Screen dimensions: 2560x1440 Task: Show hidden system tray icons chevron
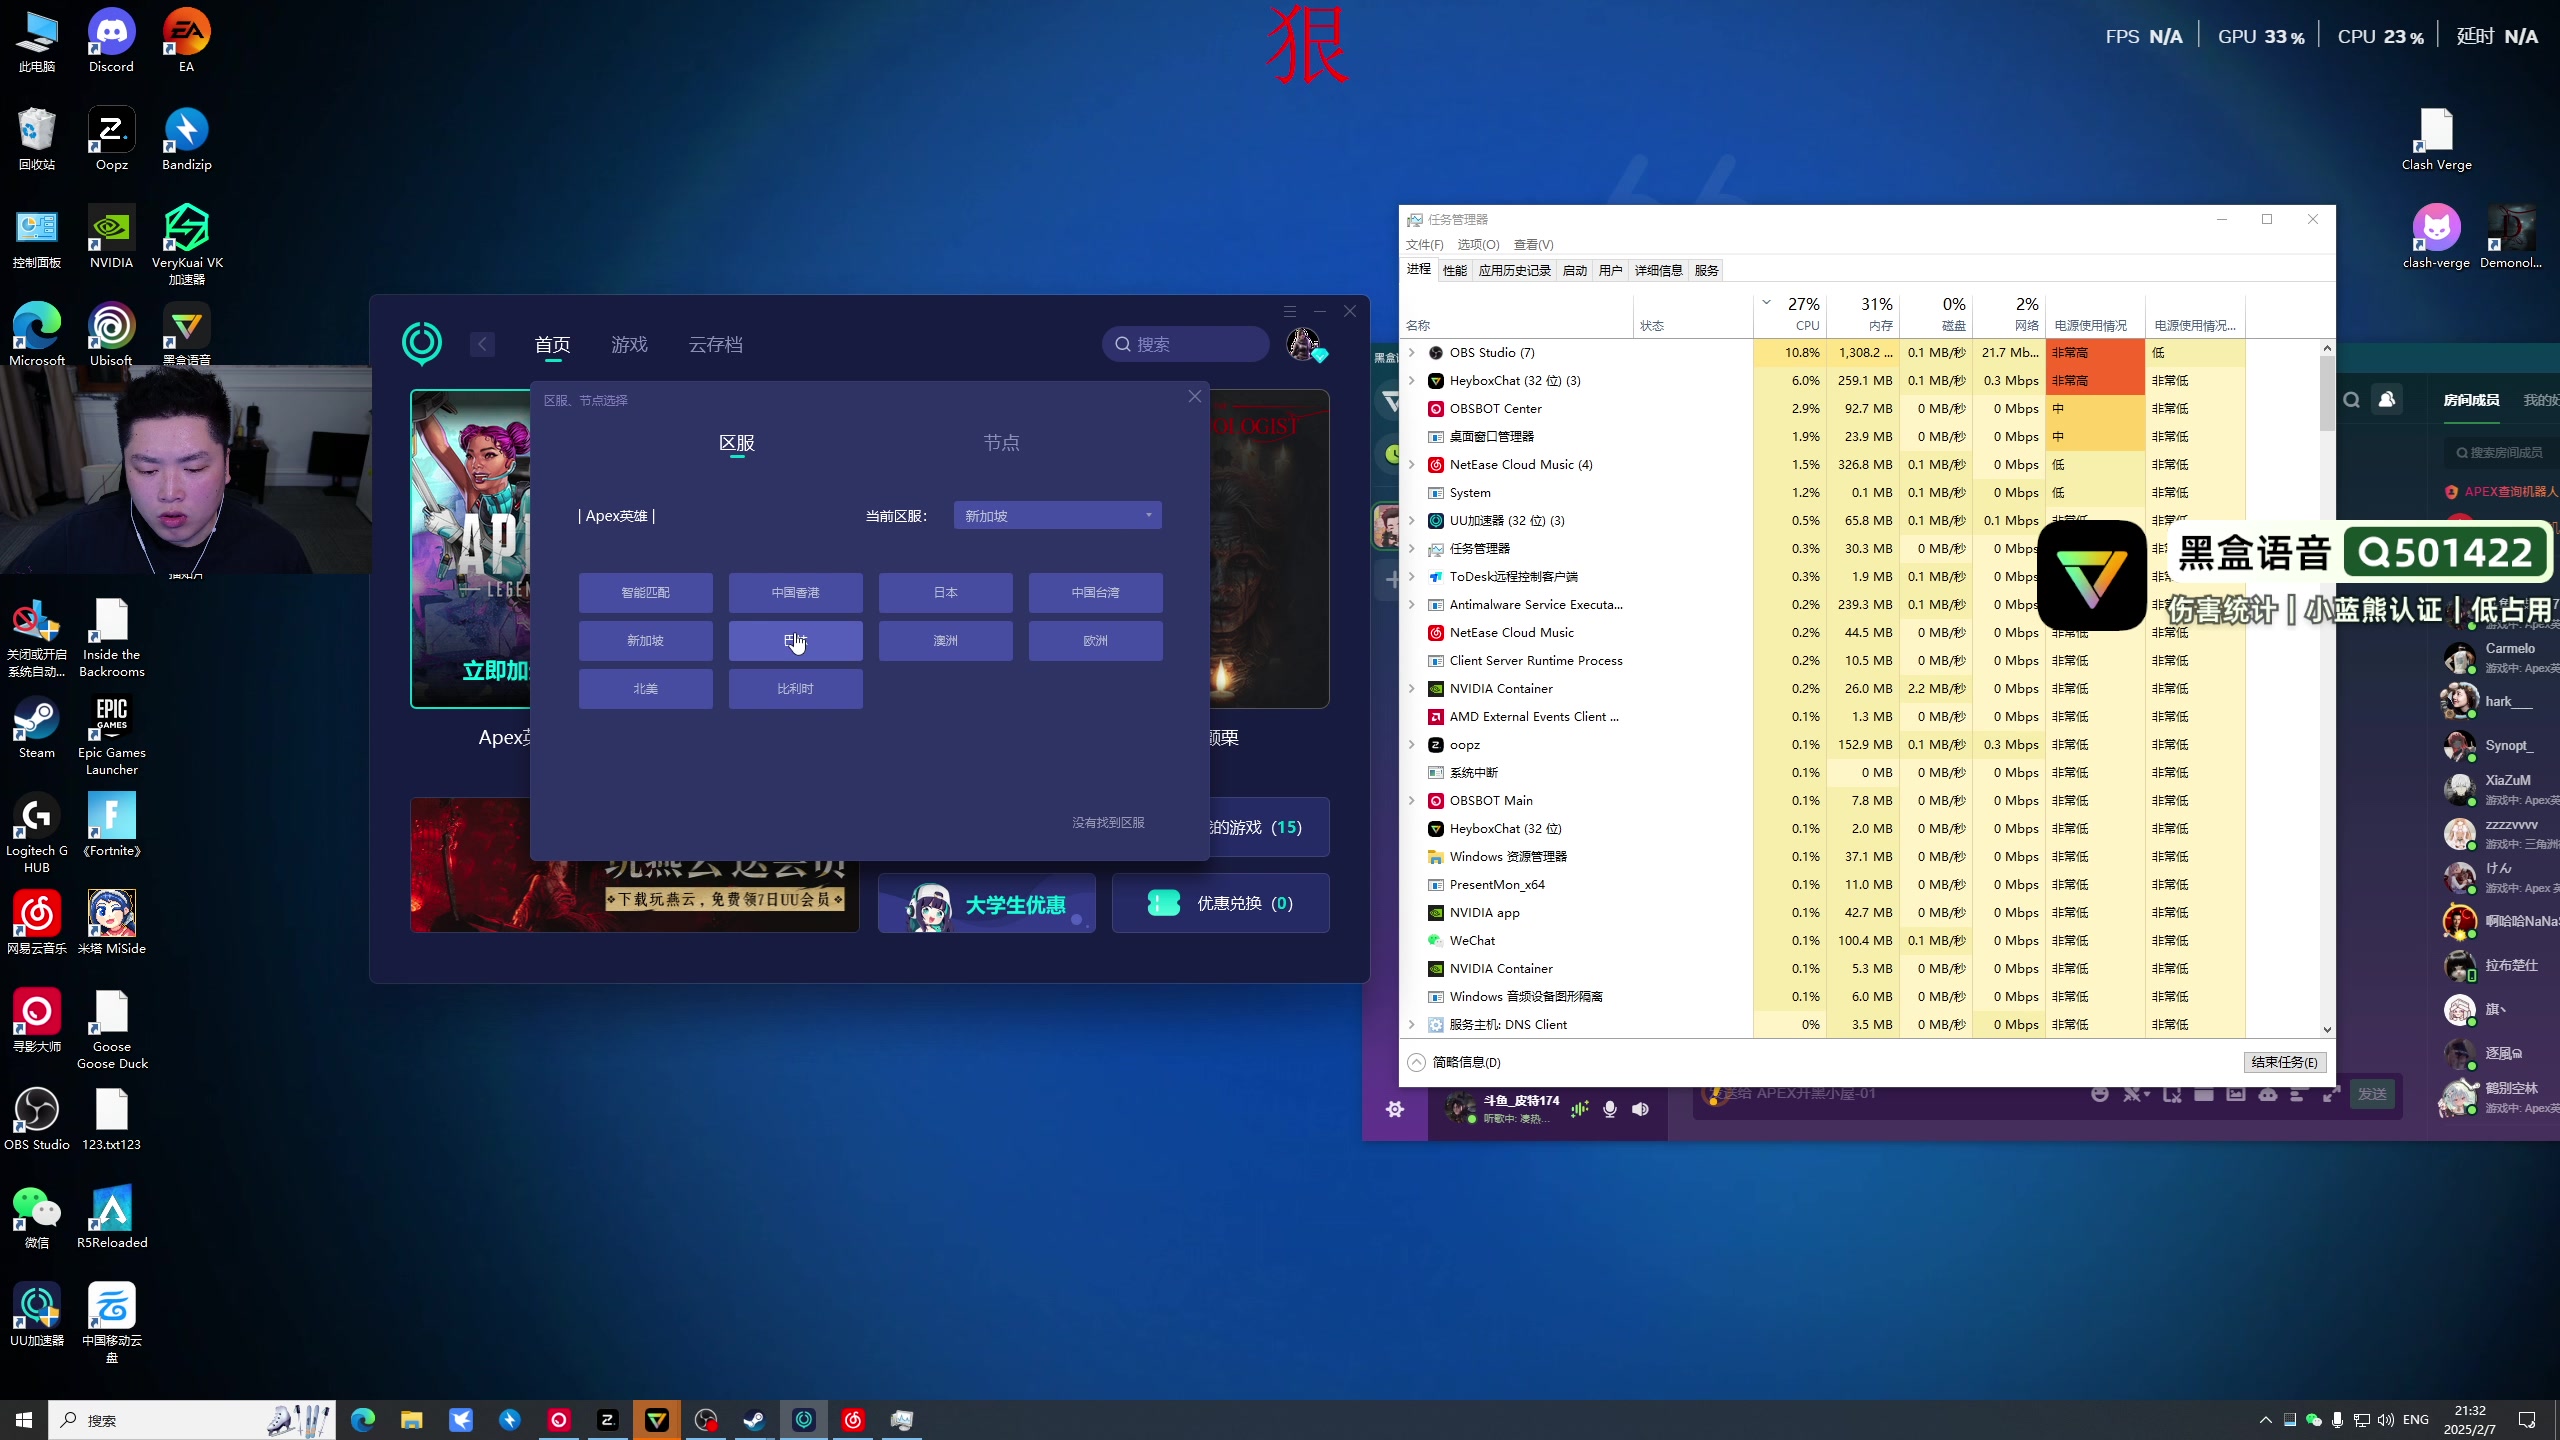[x=2265, y=1420]
